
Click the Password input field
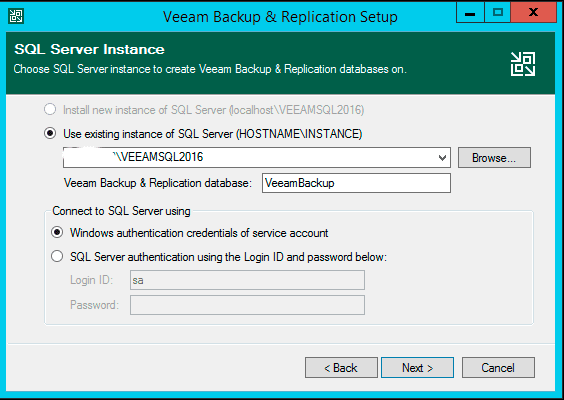click(247, 305)
